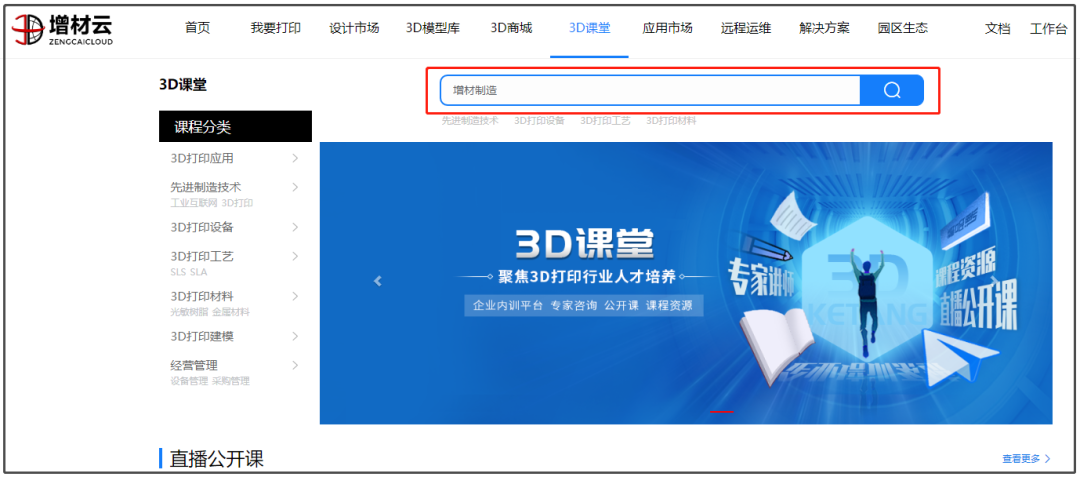Click the 工业互联网 sub-tag
The height and width of the screenshot is (477, 1080).
pos(194,203)
